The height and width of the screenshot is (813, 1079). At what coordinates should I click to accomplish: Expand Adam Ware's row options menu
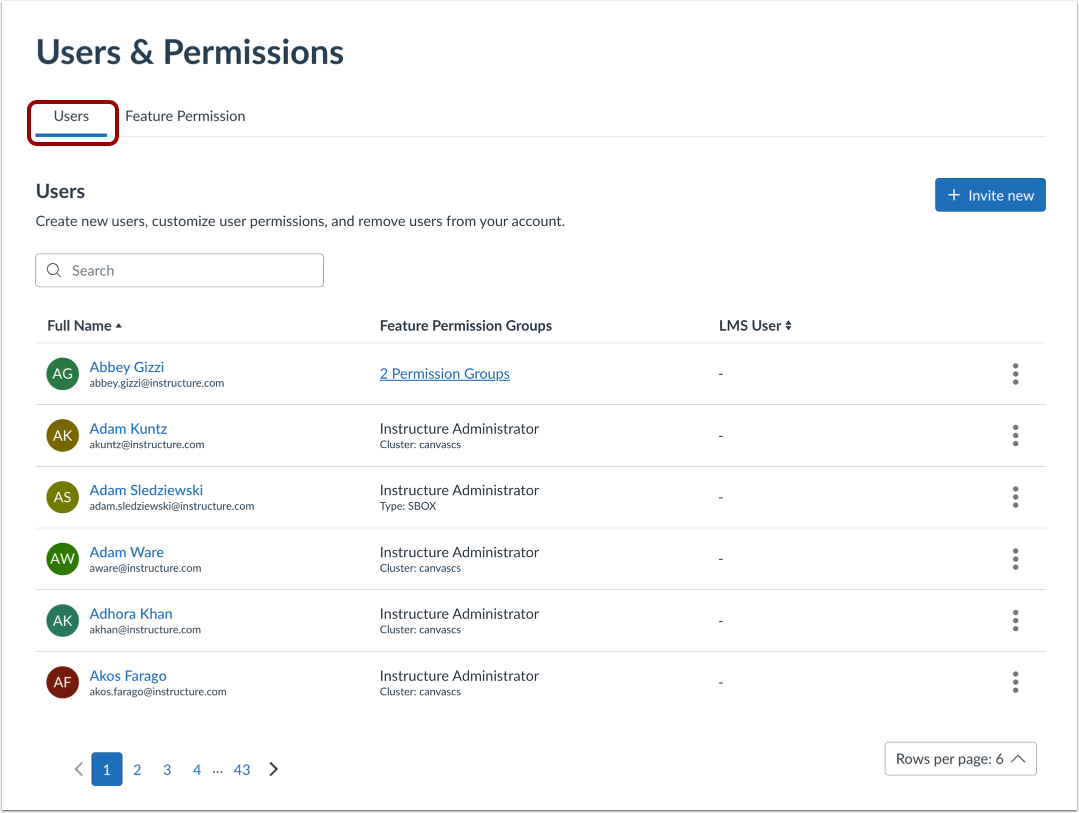[x=1015, y=558]
